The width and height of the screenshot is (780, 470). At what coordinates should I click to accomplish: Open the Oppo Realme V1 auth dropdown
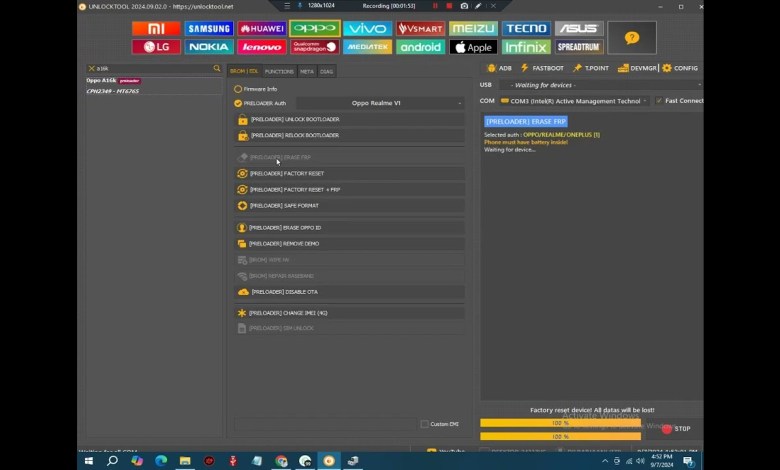tap(381, 103)
